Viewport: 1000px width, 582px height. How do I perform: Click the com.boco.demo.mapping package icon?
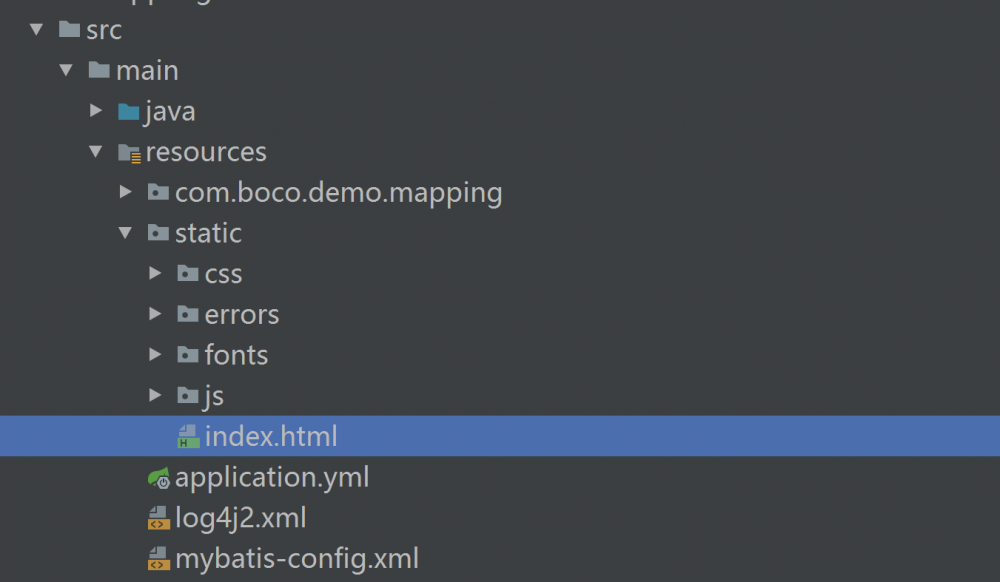tap(158, 193)
